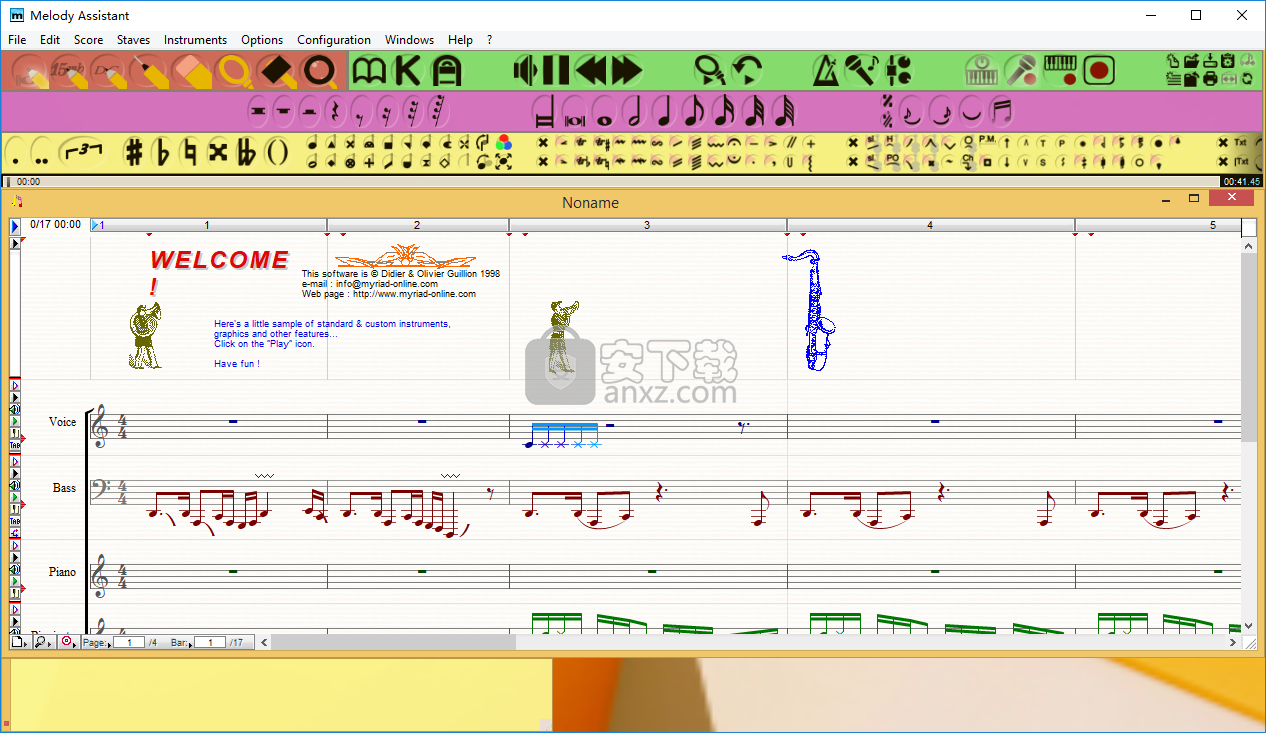This screenshot has height=733, width=1266.
Task: Open the mixer sliders icon
Action: tap(898, 71)
